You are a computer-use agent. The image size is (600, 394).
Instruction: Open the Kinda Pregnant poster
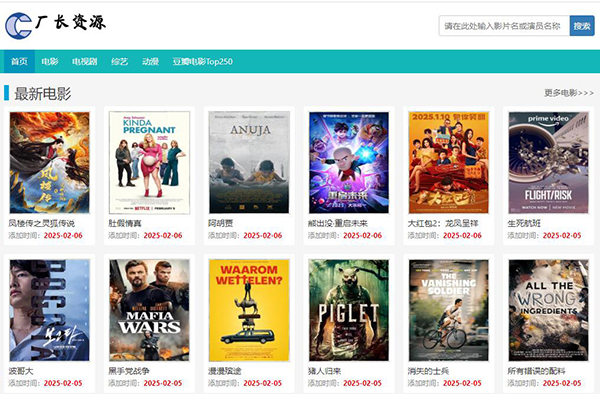[x=149, y=163]
